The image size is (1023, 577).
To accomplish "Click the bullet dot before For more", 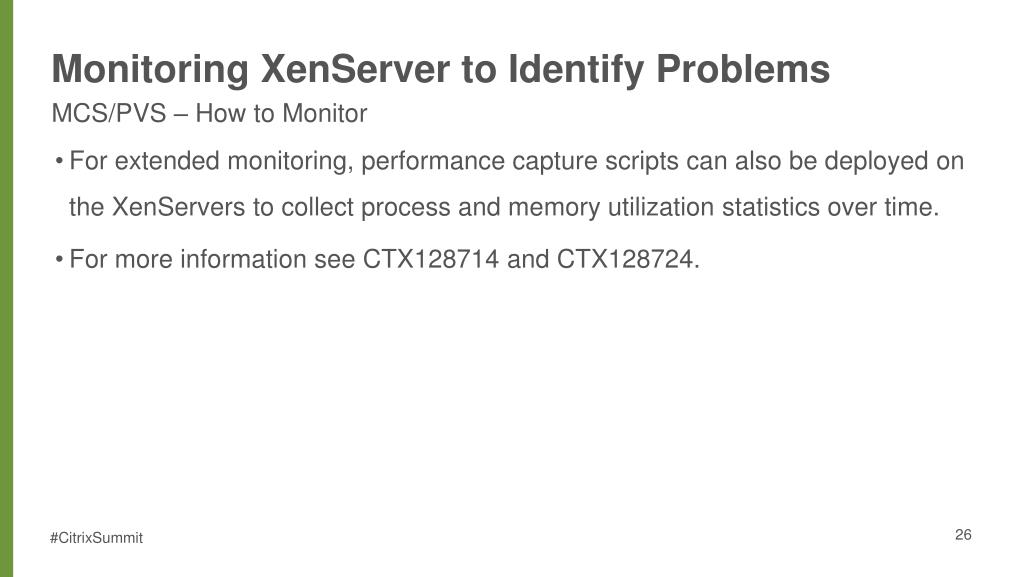I will [x=59, y=260].
